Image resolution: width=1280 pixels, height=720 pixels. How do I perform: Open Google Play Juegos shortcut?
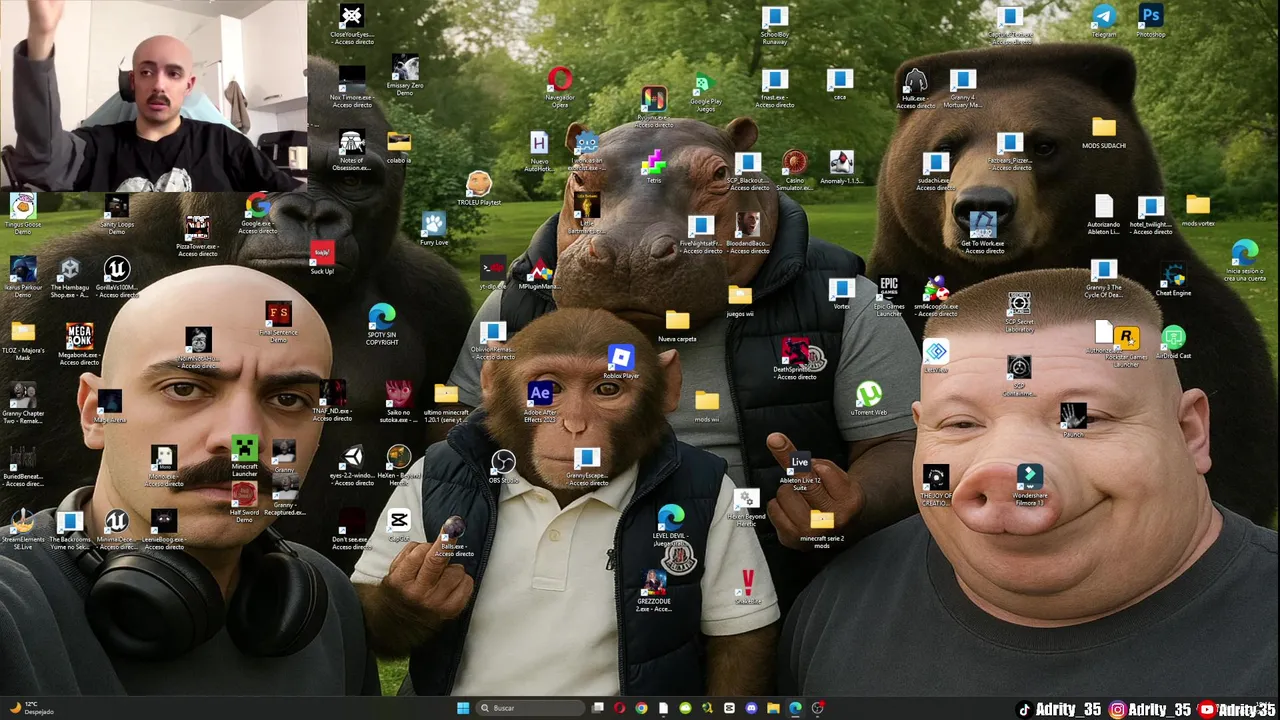click(x=703, y=92)
